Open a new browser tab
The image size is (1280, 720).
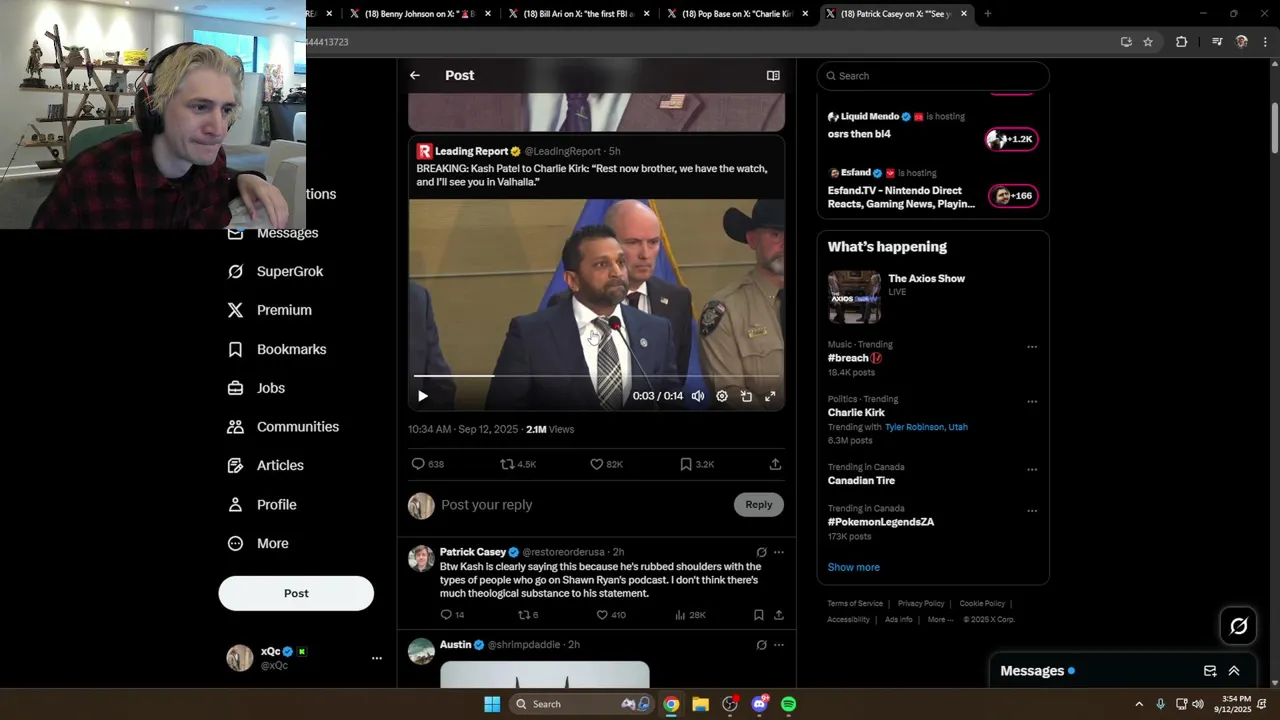point(988,14)
